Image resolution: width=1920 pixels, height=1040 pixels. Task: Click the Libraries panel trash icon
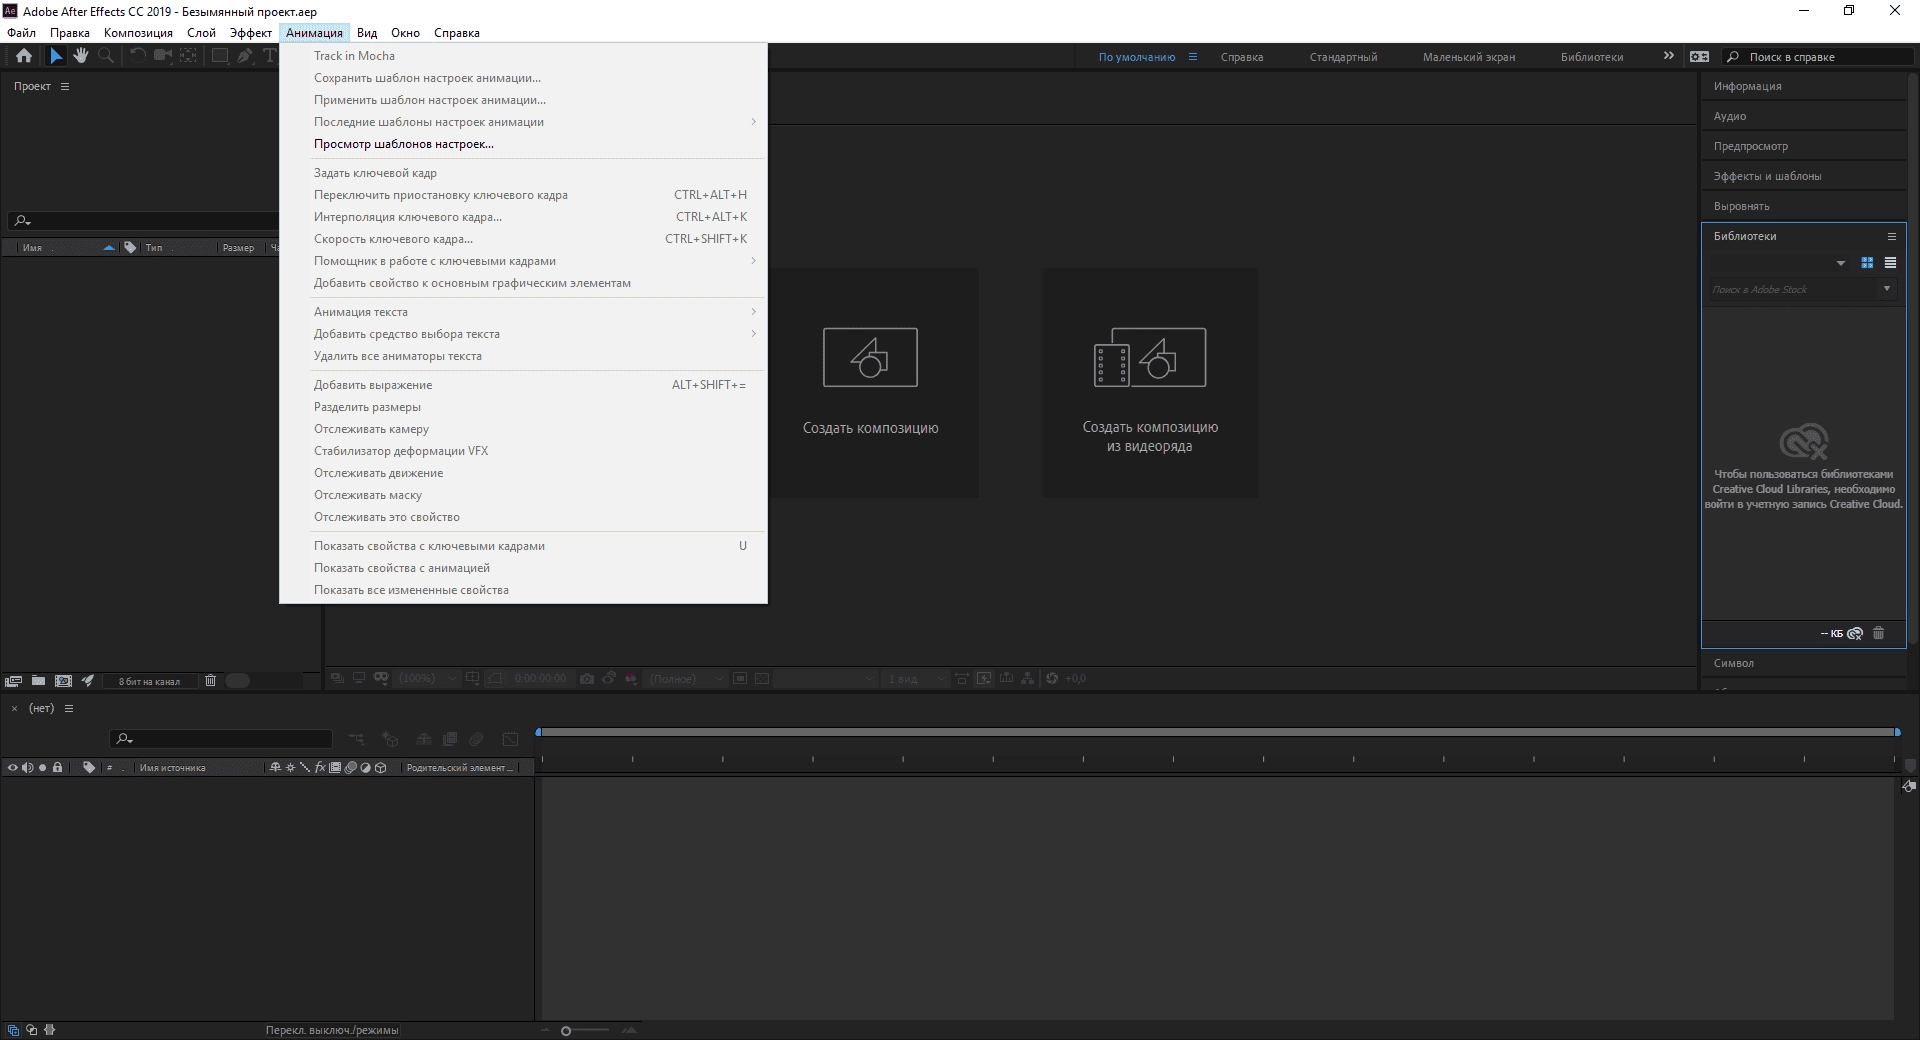pyautogui.click(x=1878, y=633)
